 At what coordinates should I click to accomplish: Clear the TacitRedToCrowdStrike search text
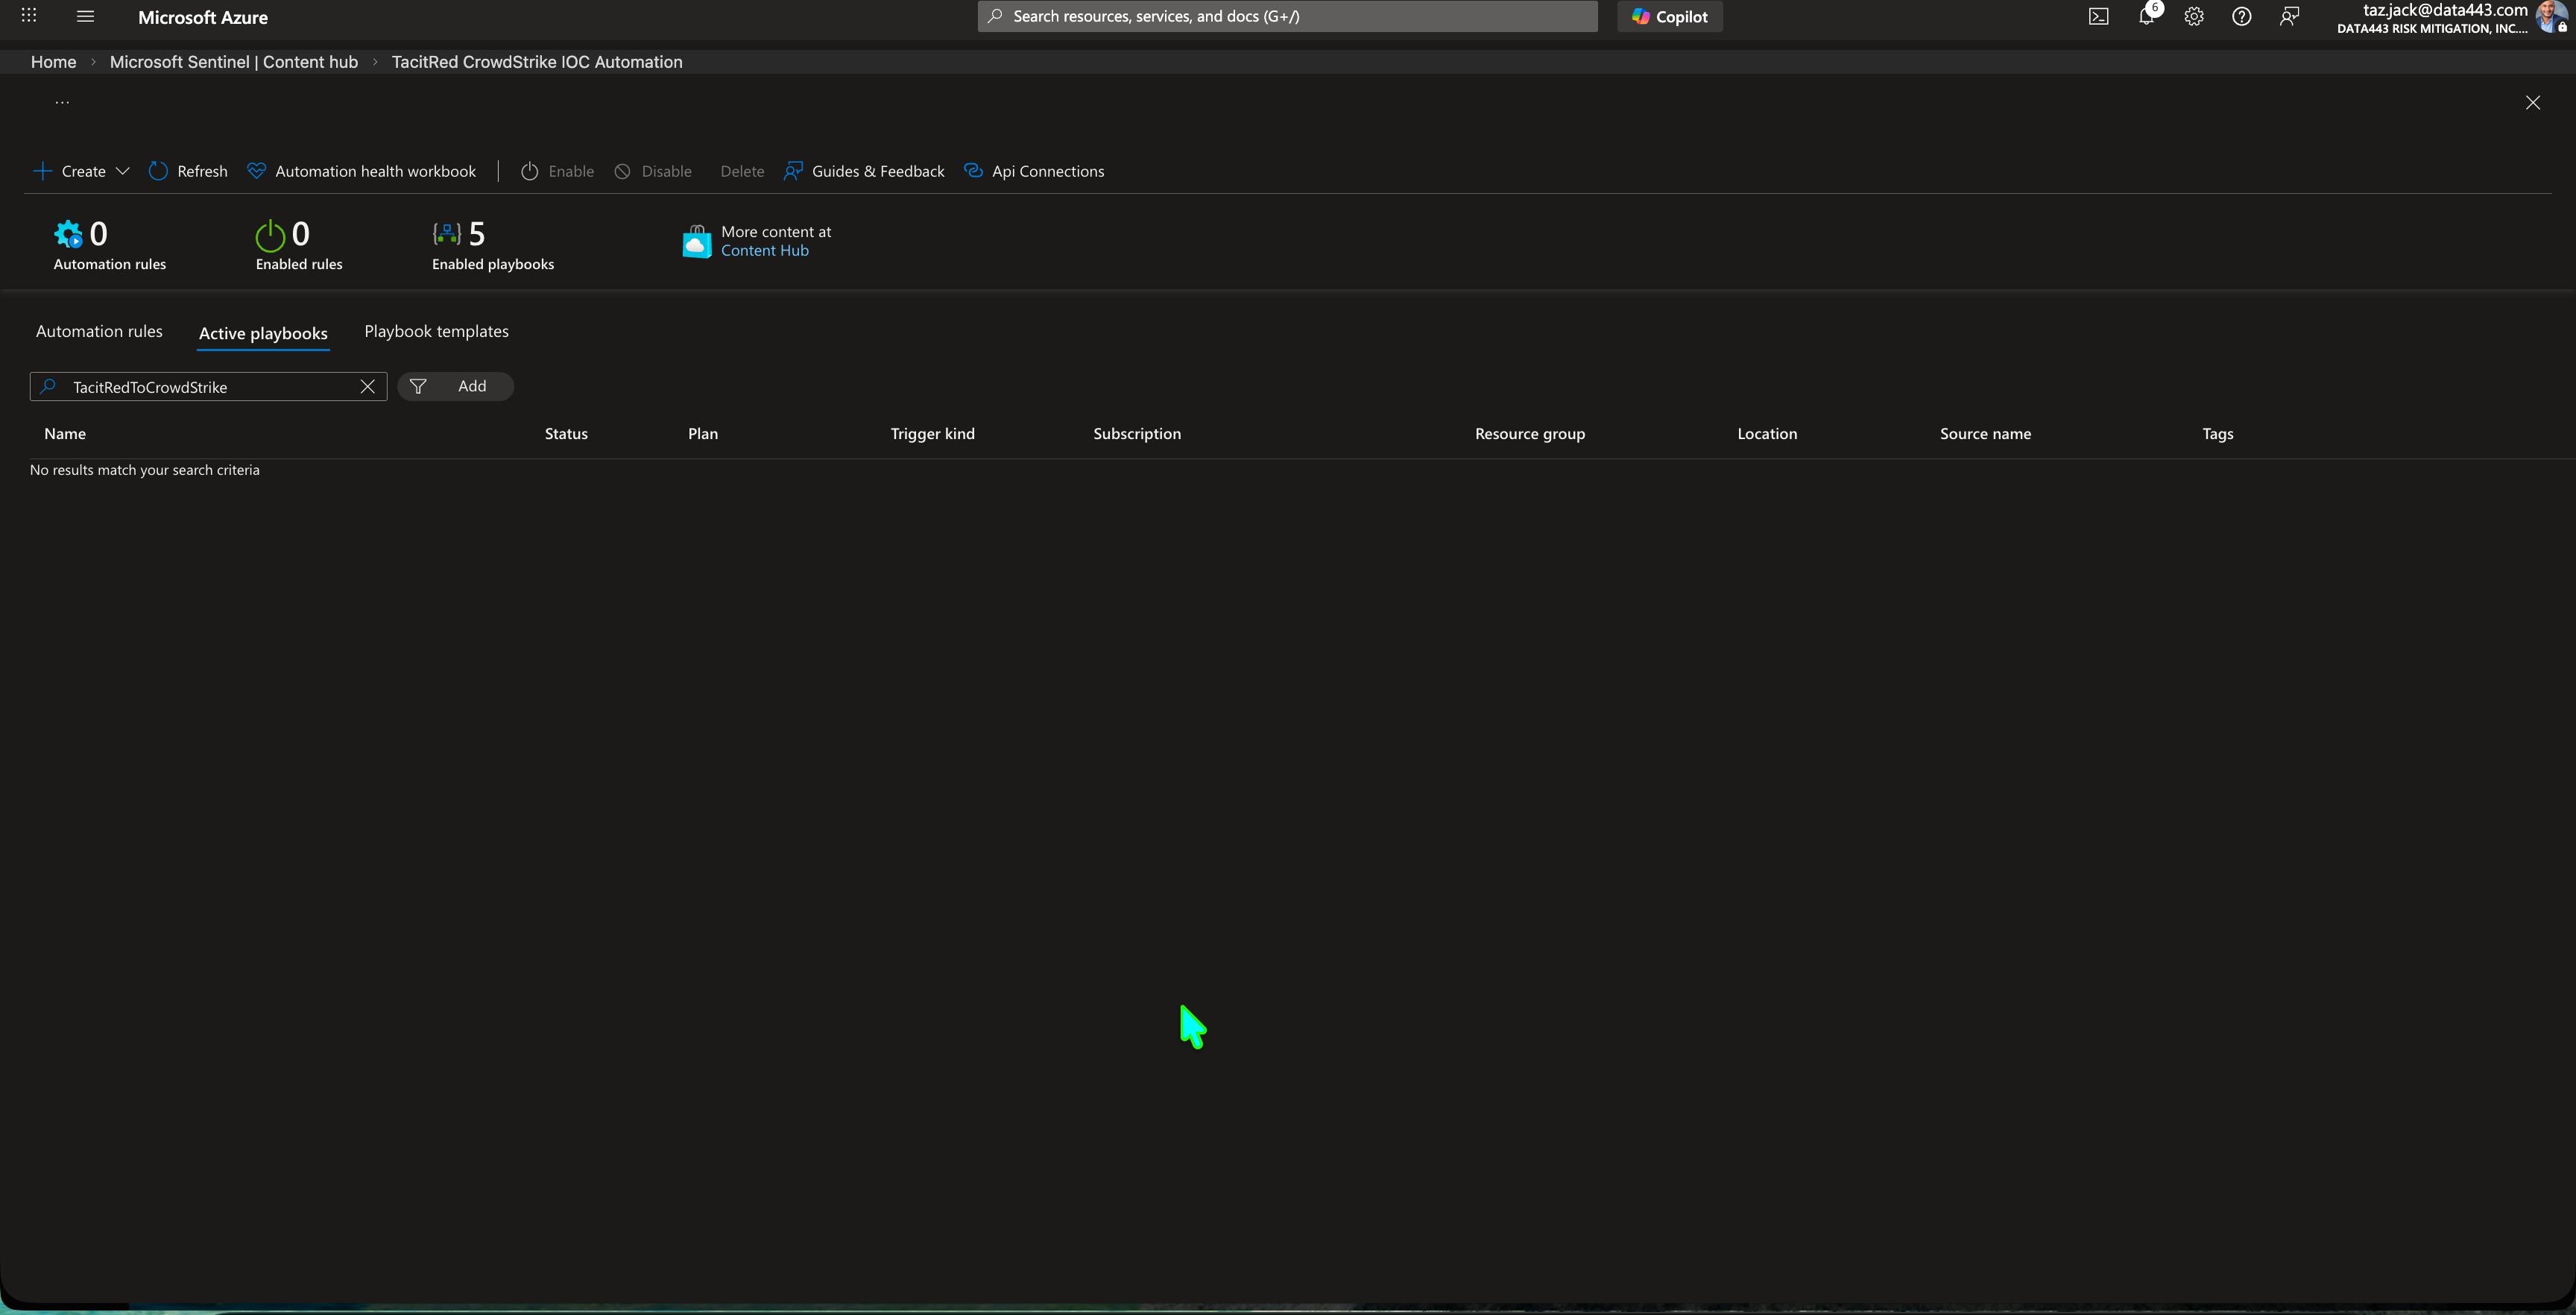click(x=367, y=387)
